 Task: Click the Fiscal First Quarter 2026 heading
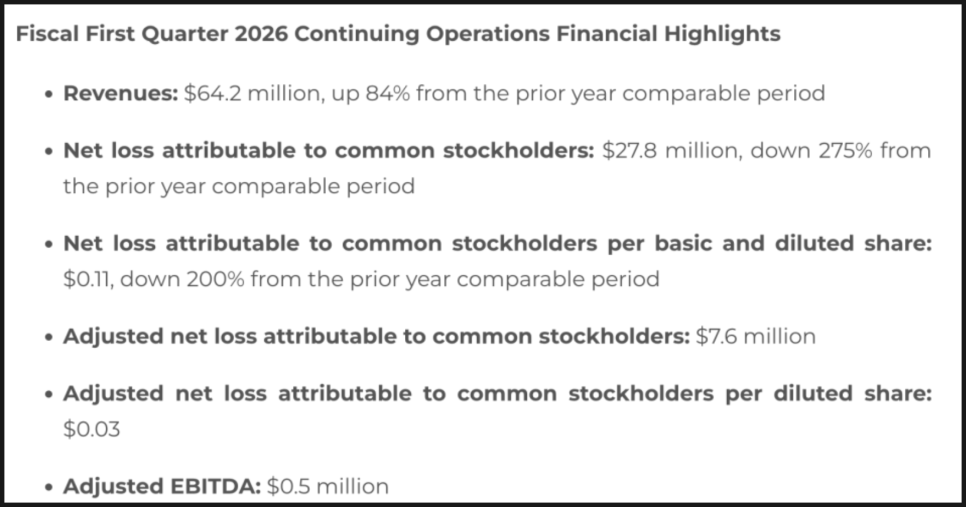(x=396, y=34)
